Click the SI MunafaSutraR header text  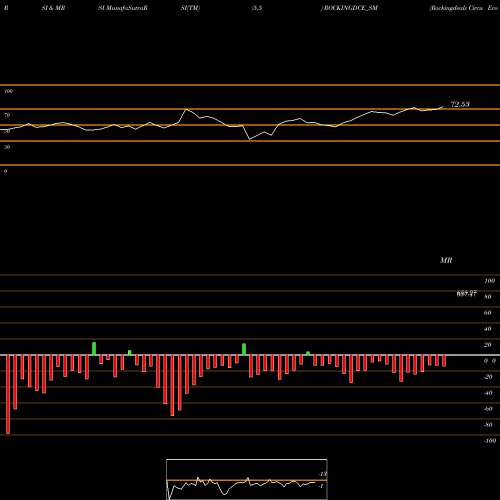tap(123, 8)
